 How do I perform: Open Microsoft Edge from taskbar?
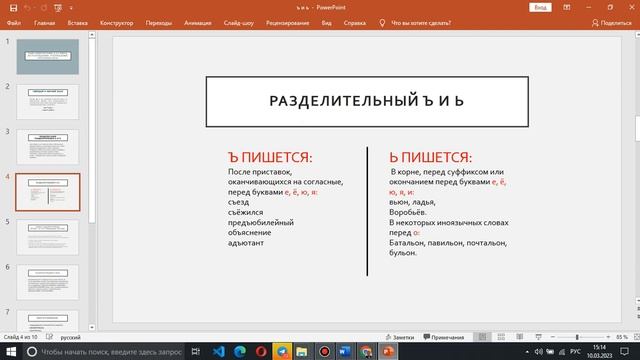[240, 351]
